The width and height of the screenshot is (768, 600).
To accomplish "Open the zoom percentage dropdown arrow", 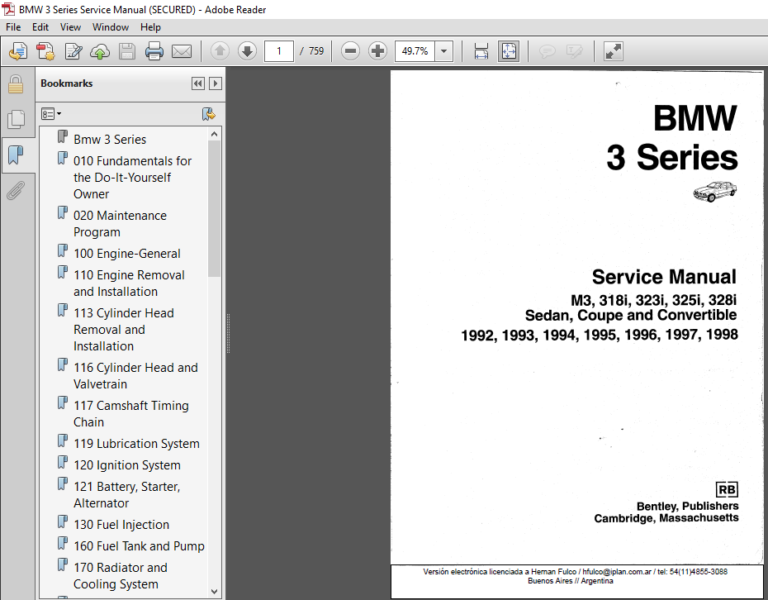I will 444,51.
